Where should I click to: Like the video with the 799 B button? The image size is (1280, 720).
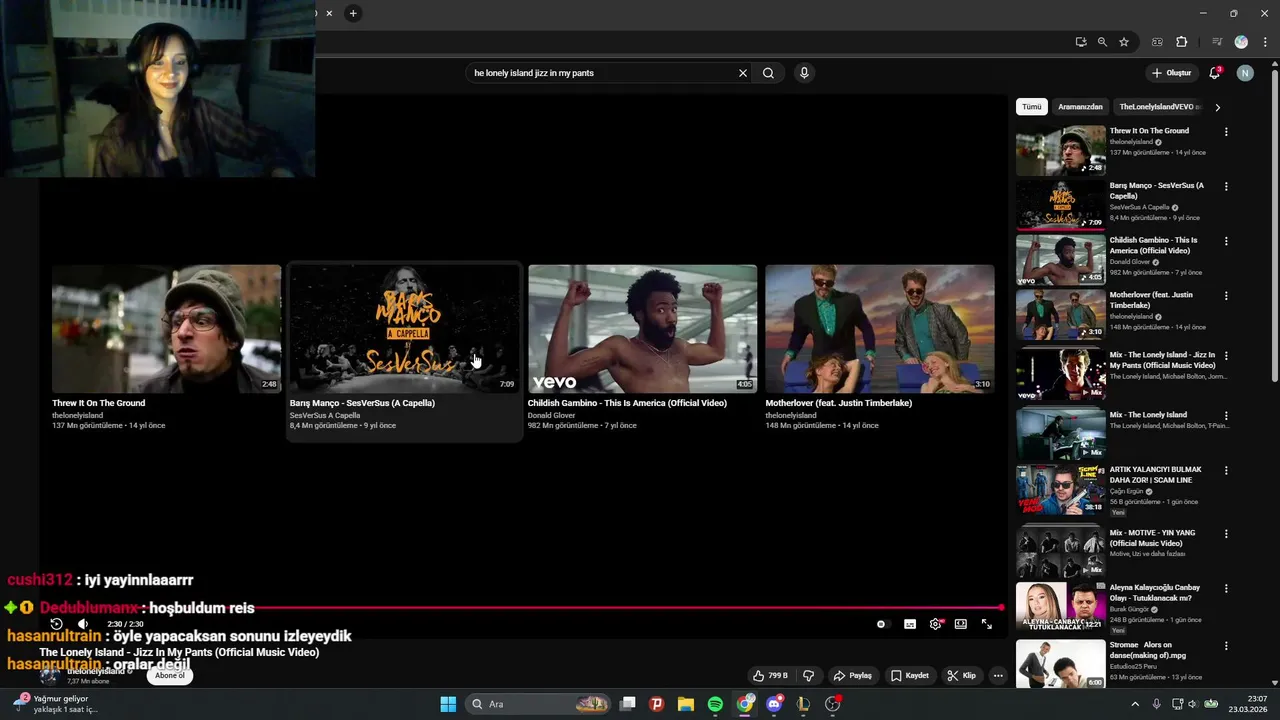tap(770, 676)
